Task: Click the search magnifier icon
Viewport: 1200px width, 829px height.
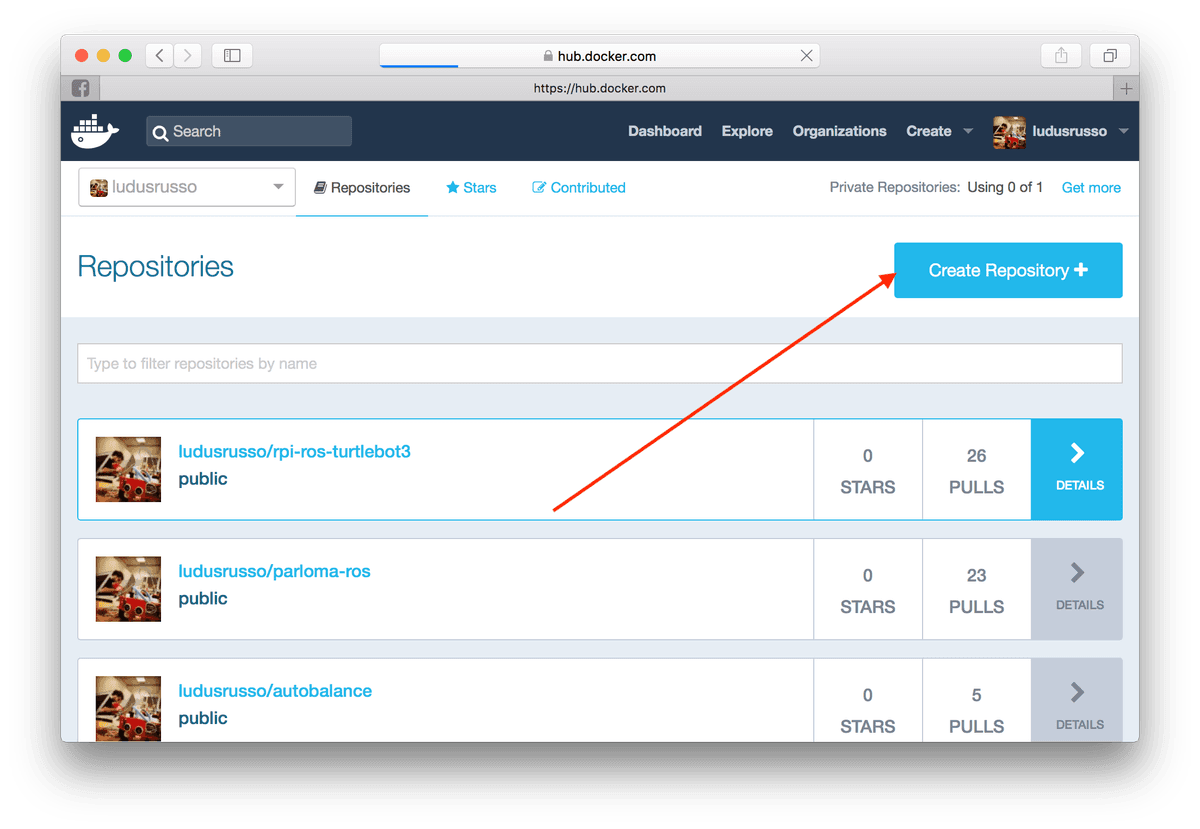Action: (161, 131)
